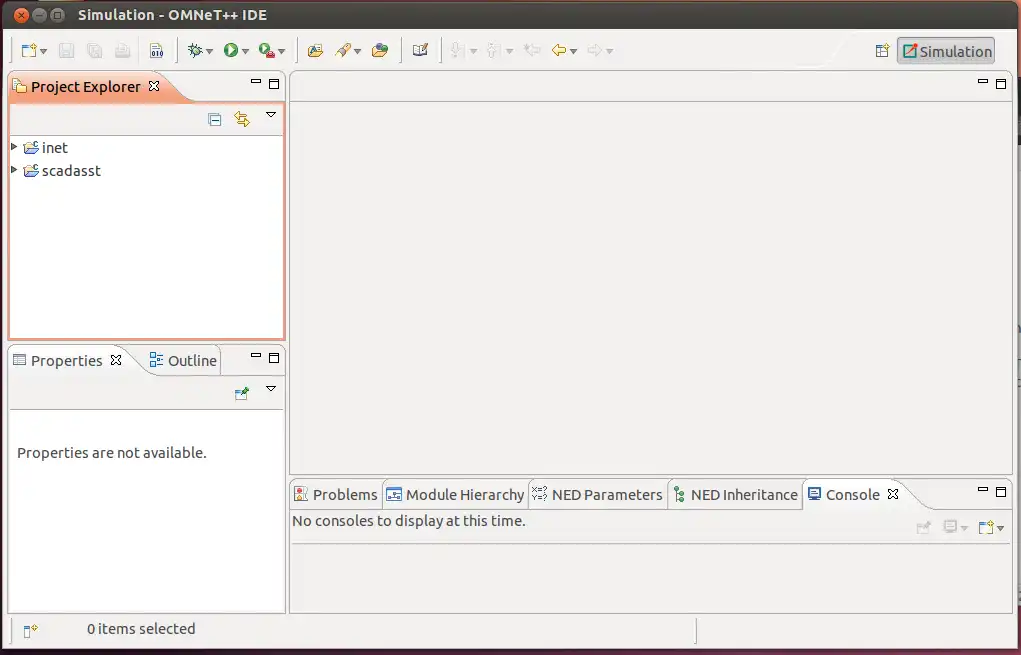Open the Back history dropdown arrow
Viewport: 1021px width, 655px height.
pyautogui.click(x=574, y=51)
